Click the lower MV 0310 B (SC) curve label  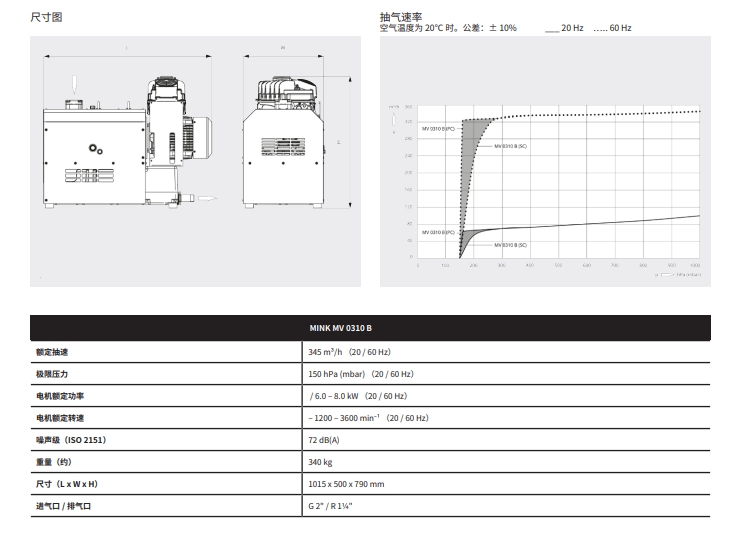pos(510,245)
